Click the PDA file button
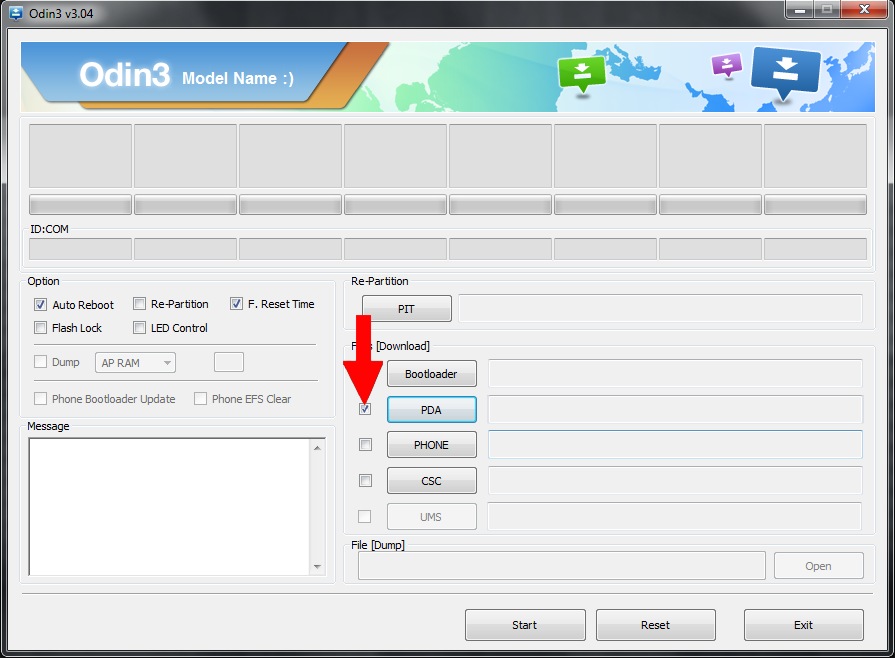Screen dimensions: 895x658 click(432, 410)
